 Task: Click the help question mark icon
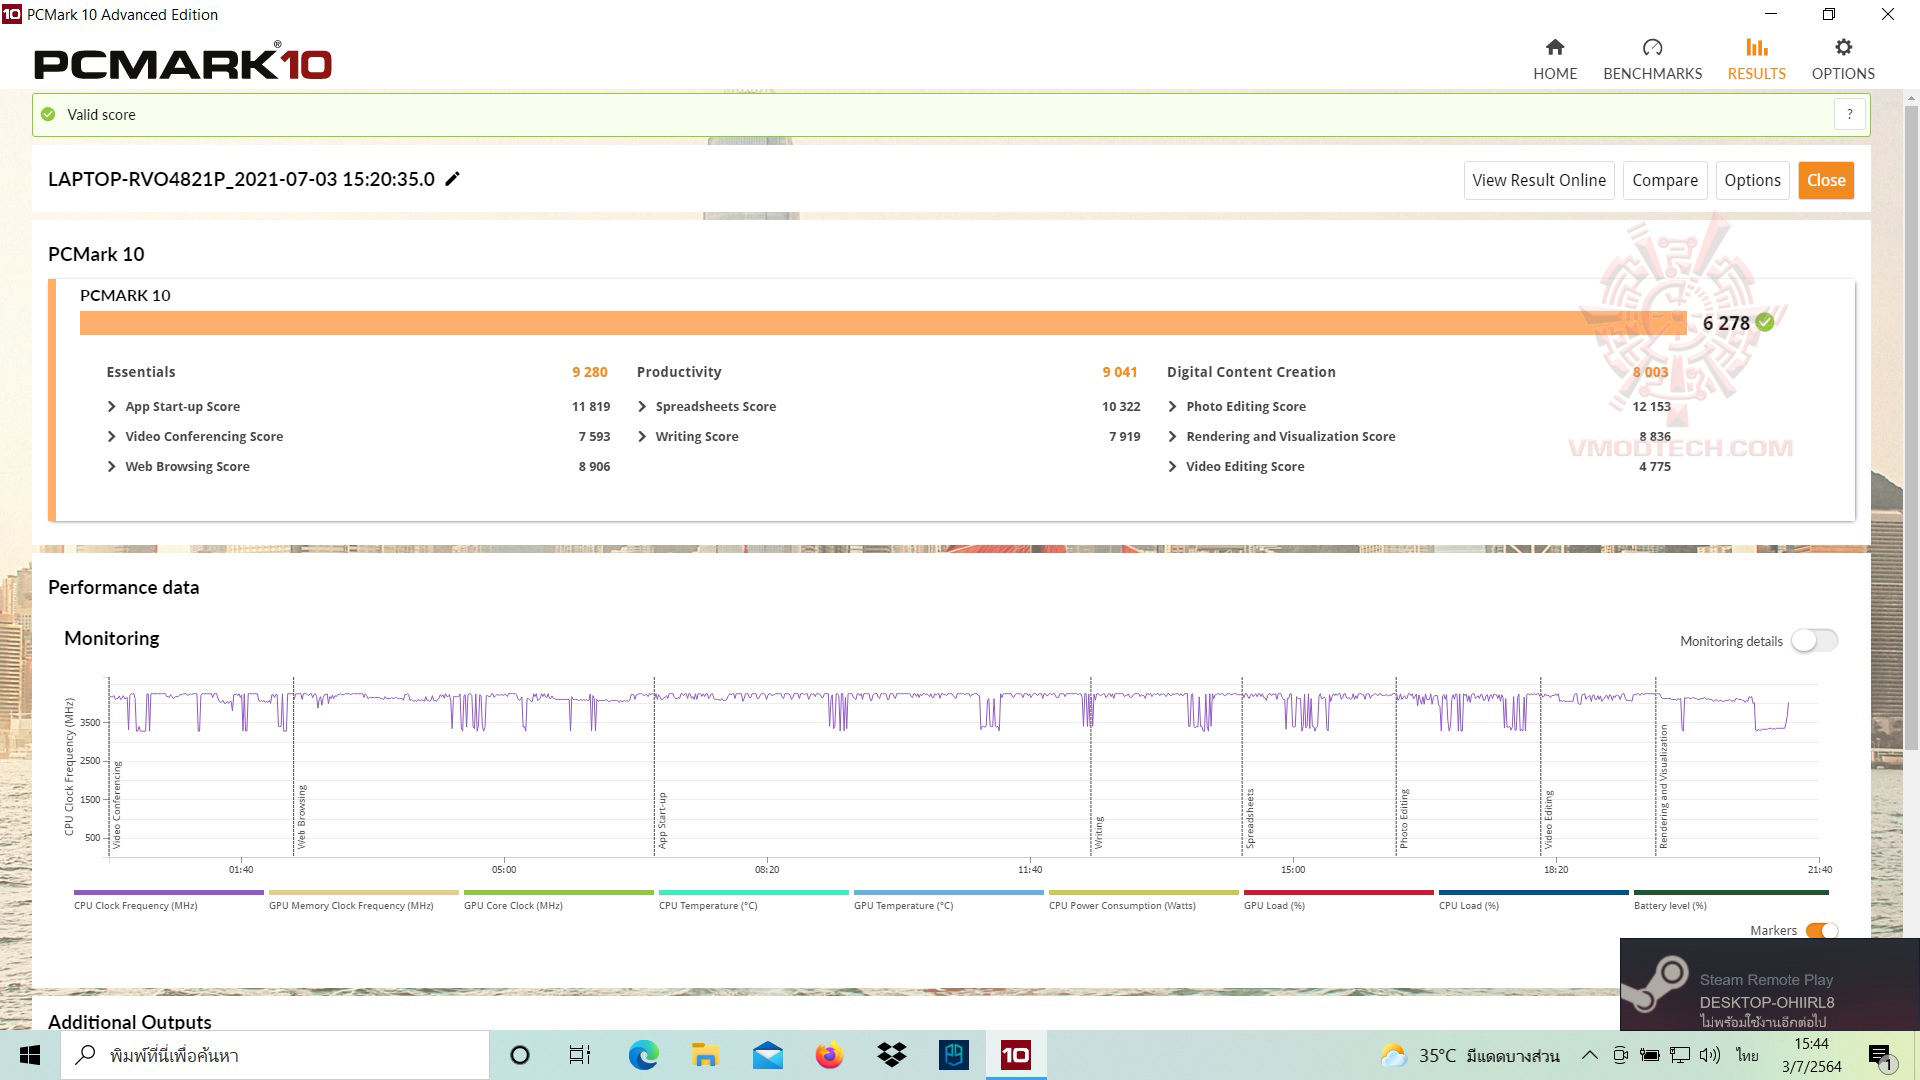pyautogui.click(x=1849, y=114)
